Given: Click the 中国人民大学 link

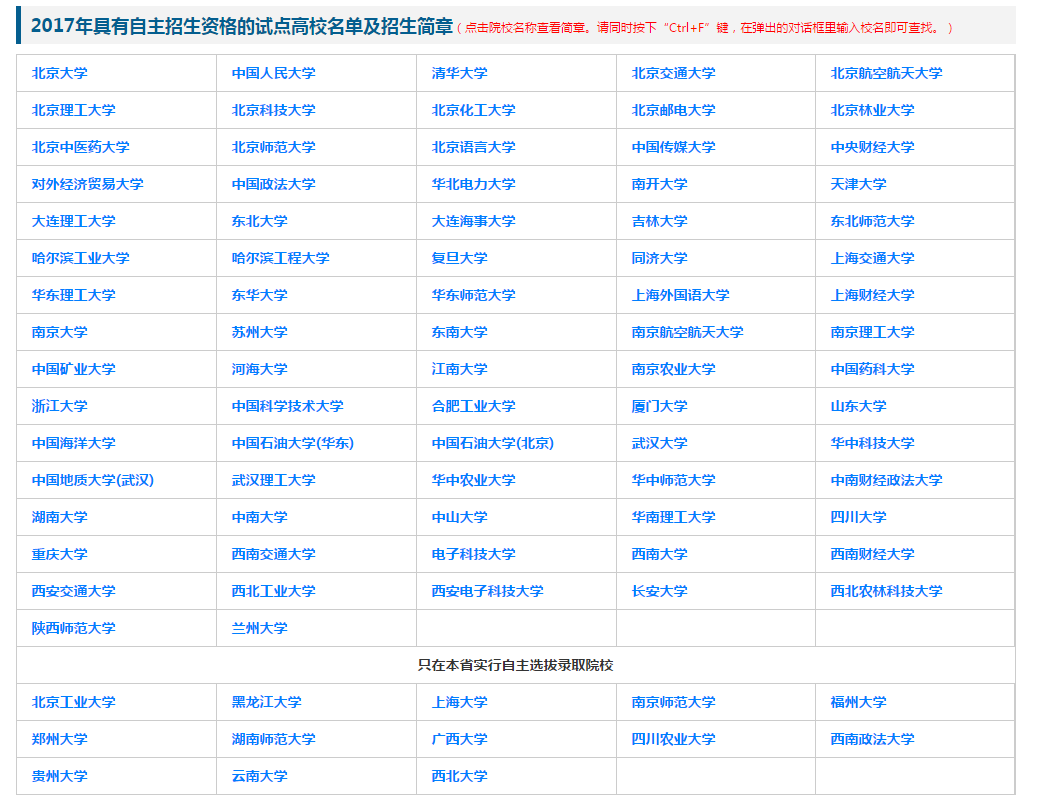Looking at the screenshot, I should (273, 73).
